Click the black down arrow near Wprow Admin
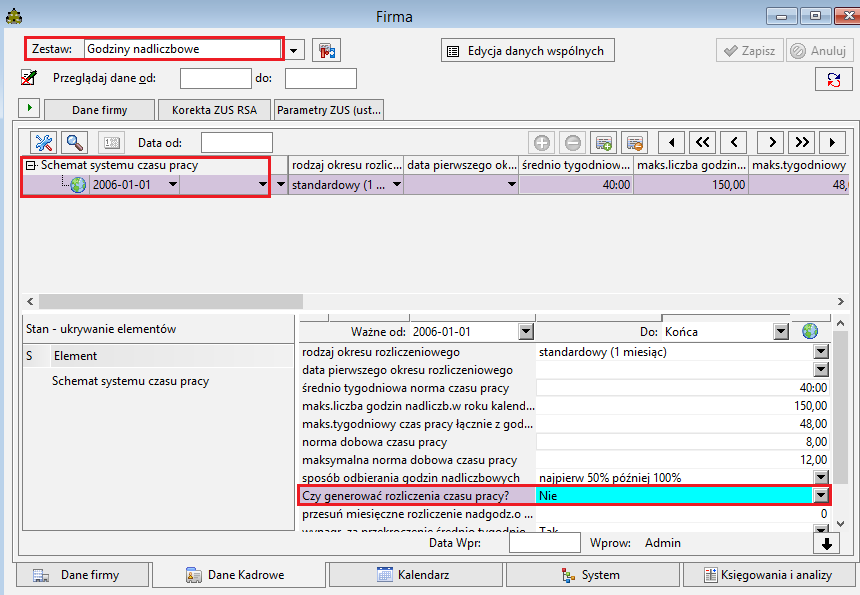 pyautogui.click(x=827, y=544)
